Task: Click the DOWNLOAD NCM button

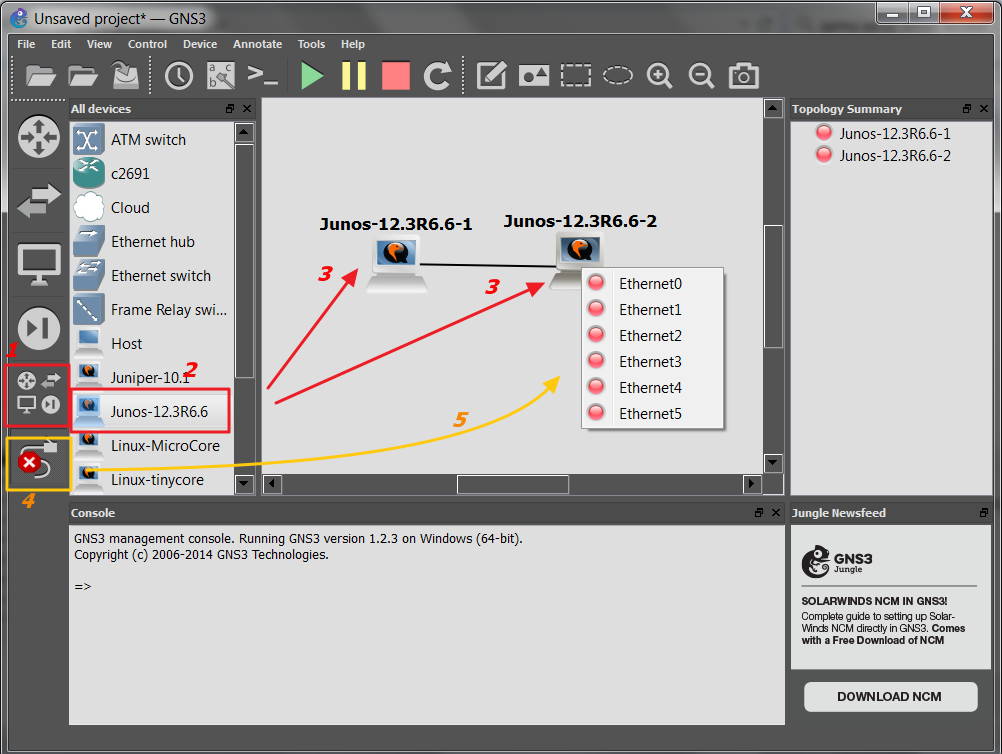Action: [x=890, y=696]
